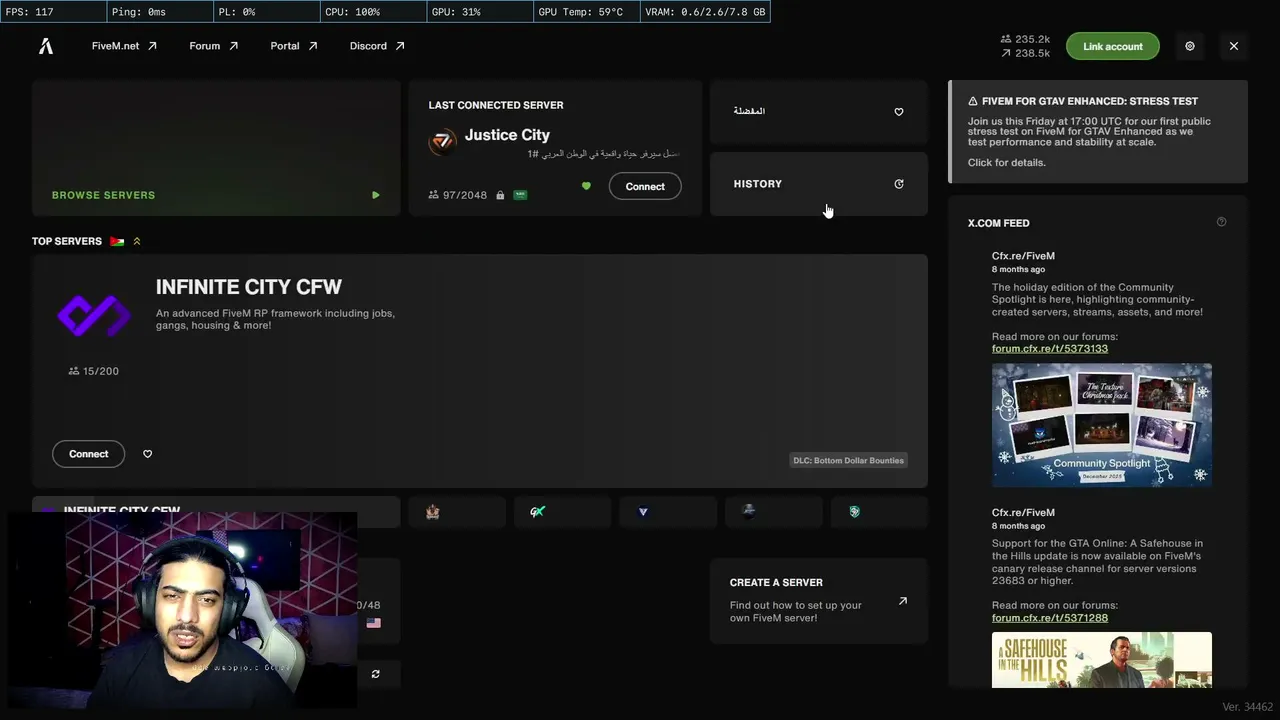Click the FiveM logo icon
This screenshot has height=720, width=1280.
[46, 46]
